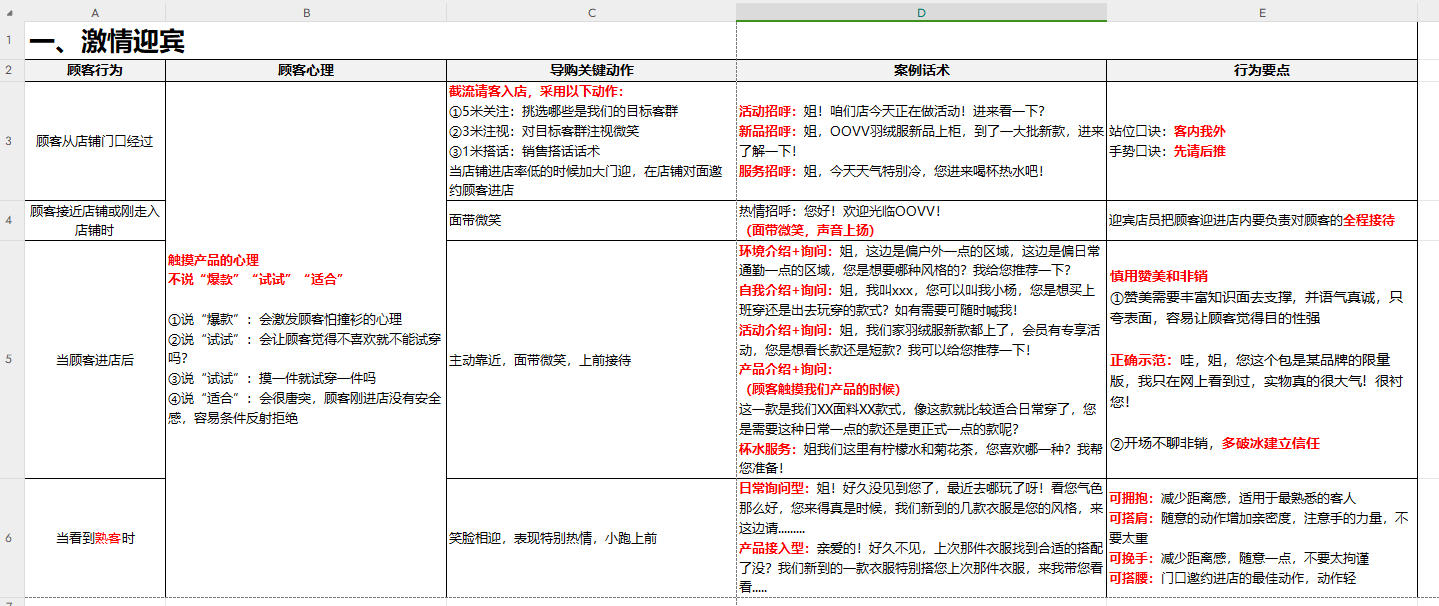Select cell starting 截流请客入店

tap(591, 141)
